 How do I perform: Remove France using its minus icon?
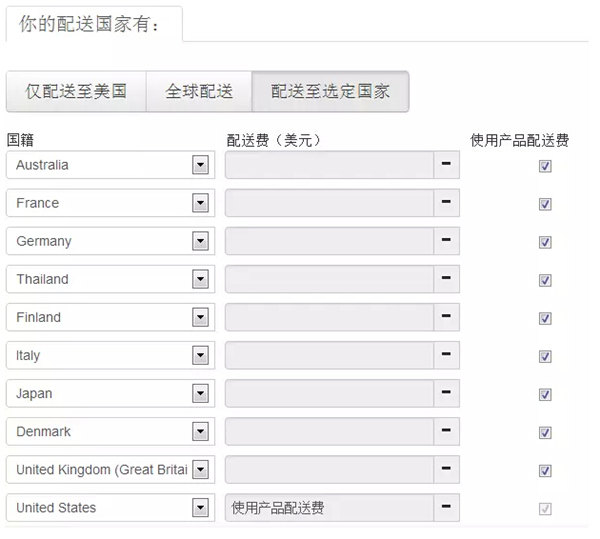click(x=446, y=203)
